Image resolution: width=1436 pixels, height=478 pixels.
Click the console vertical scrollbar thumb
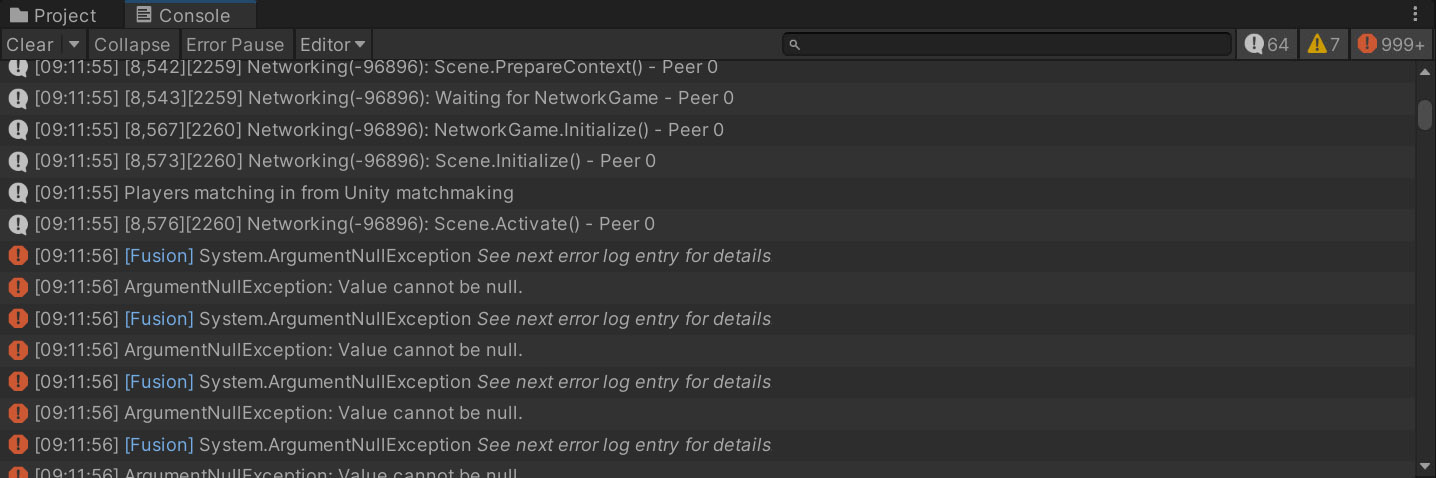(x=1425, y=114)
